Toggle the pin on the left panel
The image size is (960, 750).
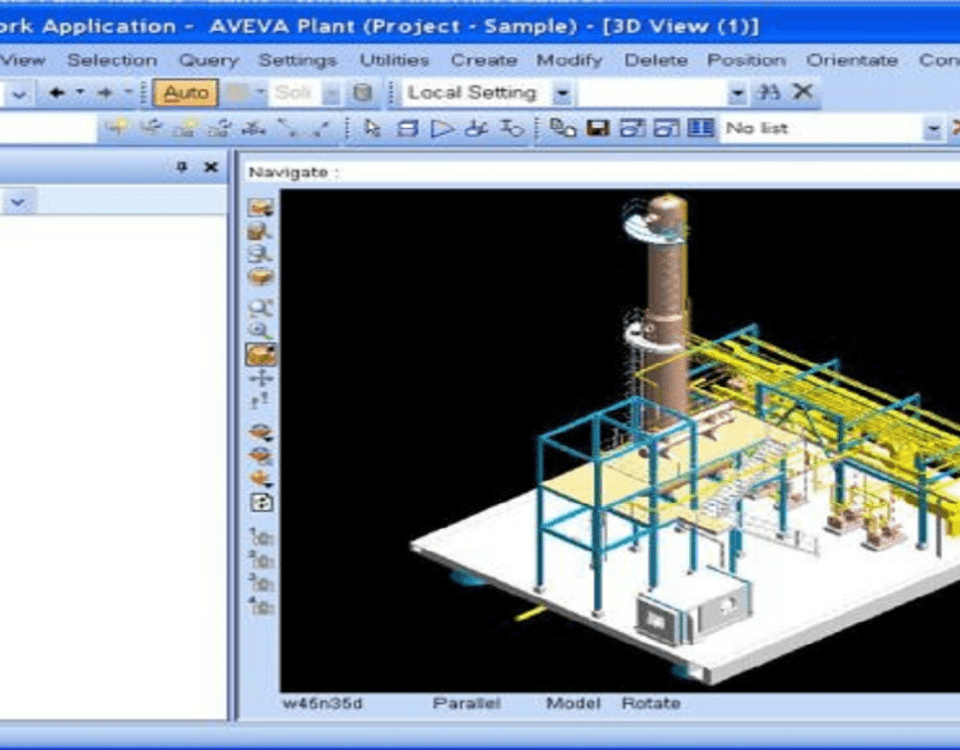coord(182,167)
